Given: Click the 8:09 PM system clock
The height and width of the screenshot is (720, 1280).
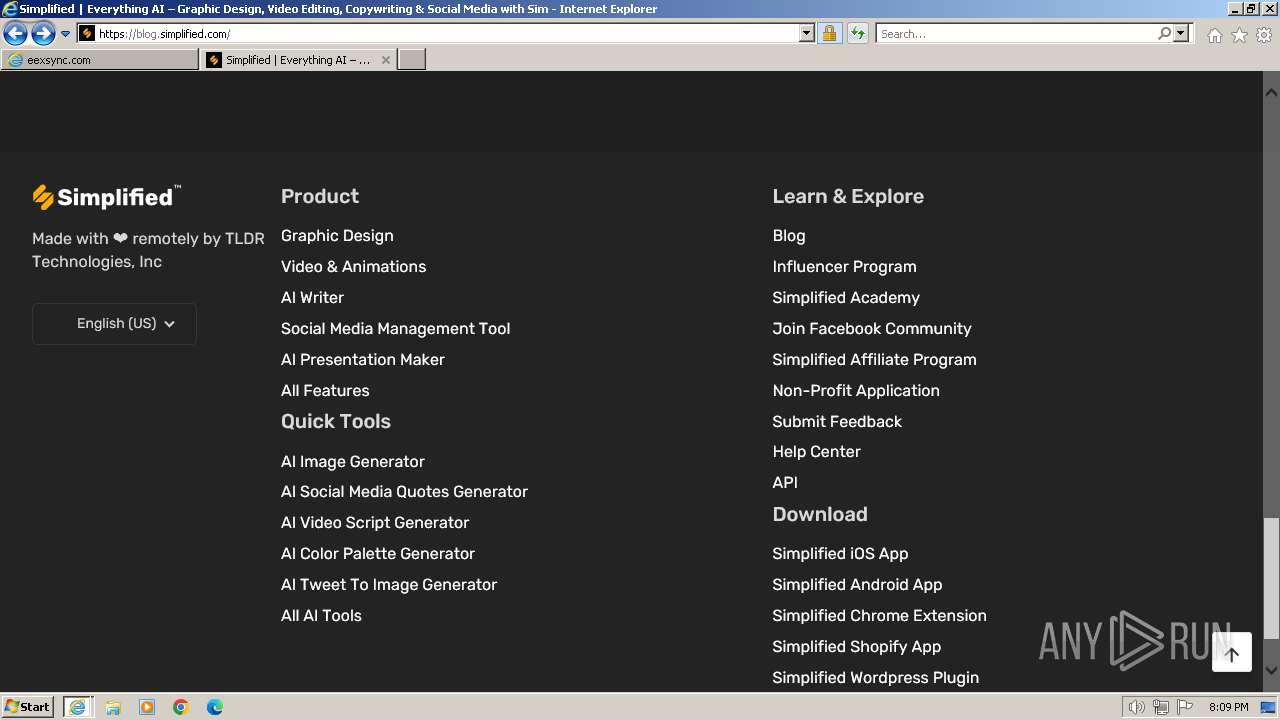Looking at the screenshot, I should 1228,707.
